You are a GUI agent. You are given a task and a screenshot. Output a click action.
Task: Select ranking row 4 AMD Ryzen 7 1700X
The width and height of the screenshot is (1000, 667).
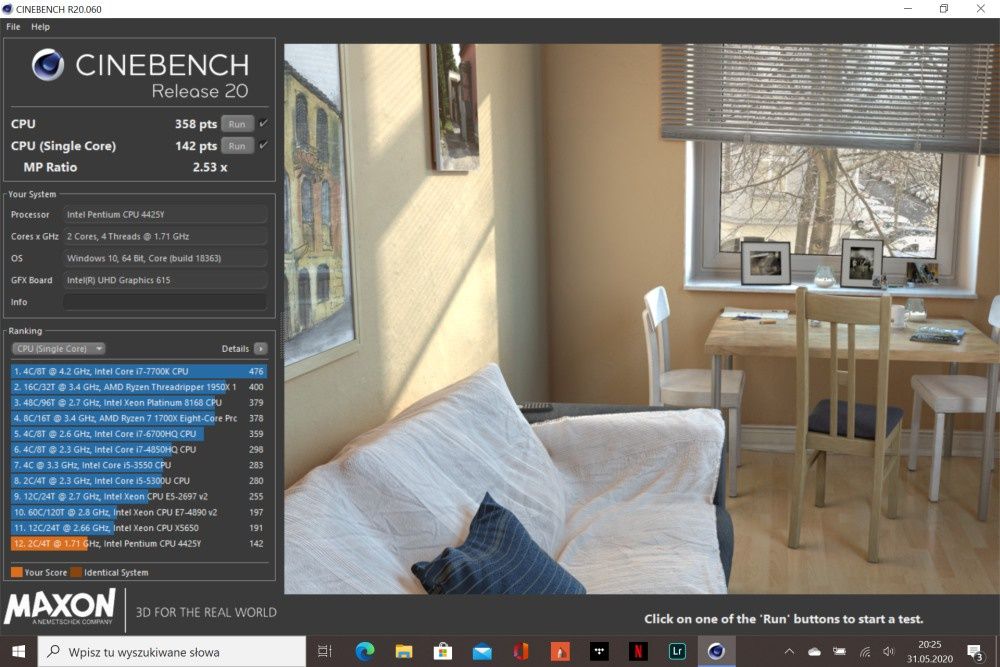(x=138, y=418)
